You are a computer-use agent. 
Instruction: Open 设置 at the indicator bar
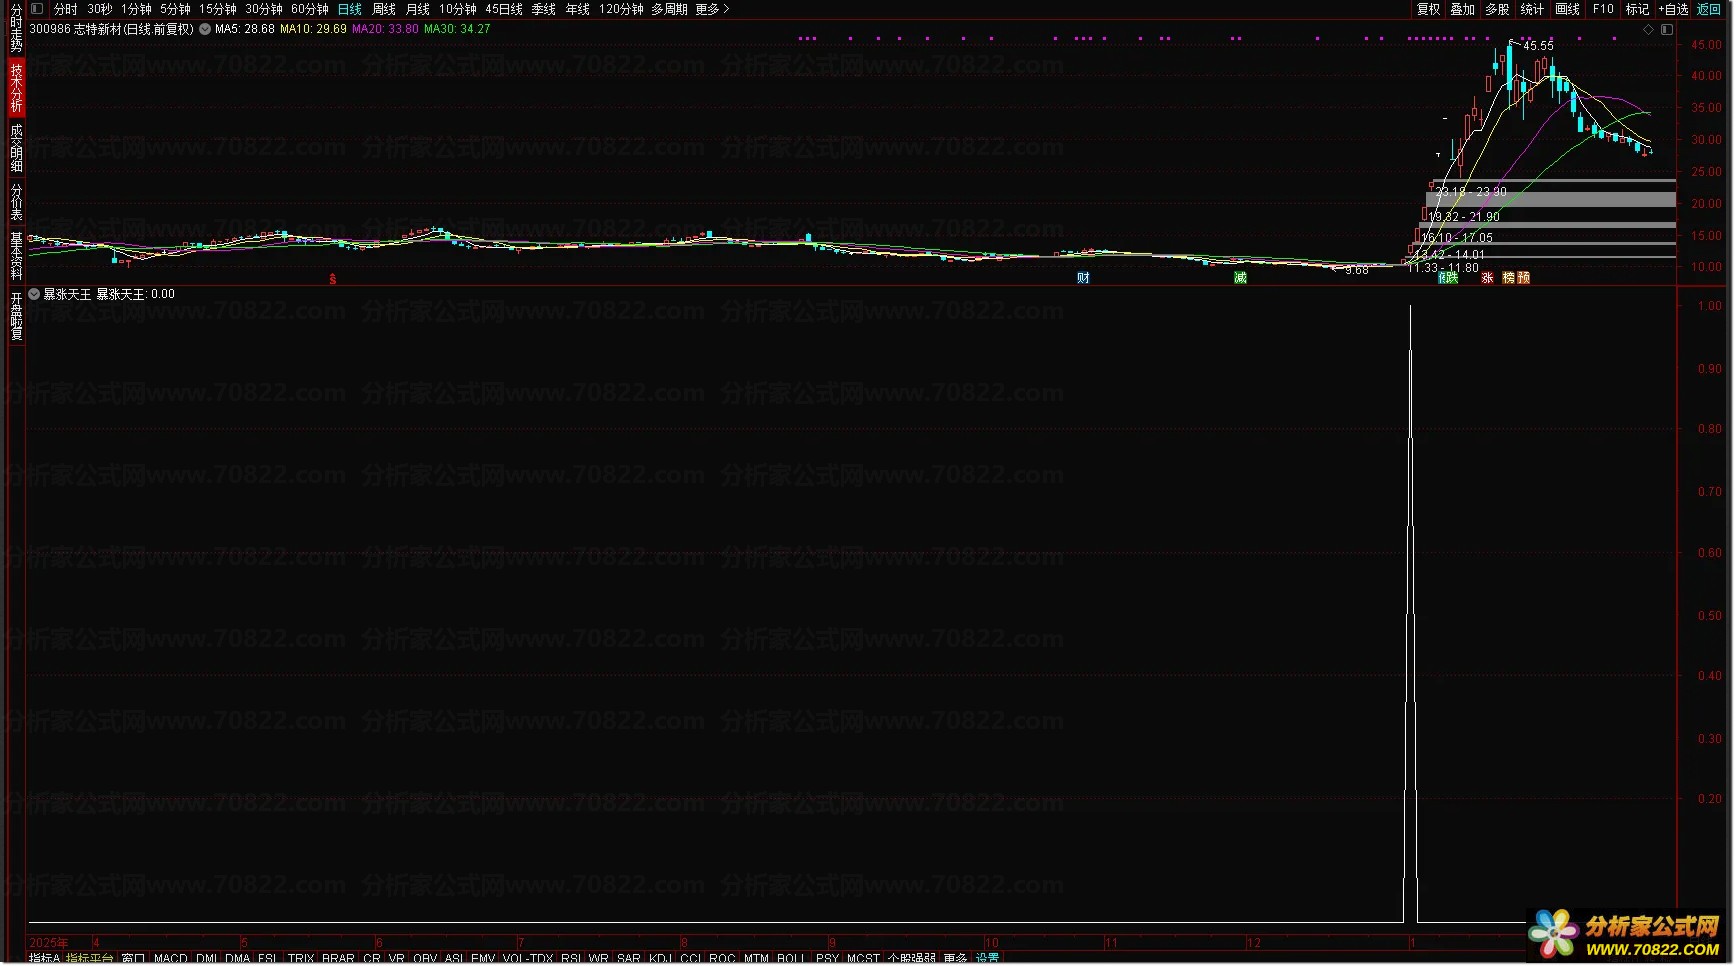pyautogui.click(x=987, y=958)
